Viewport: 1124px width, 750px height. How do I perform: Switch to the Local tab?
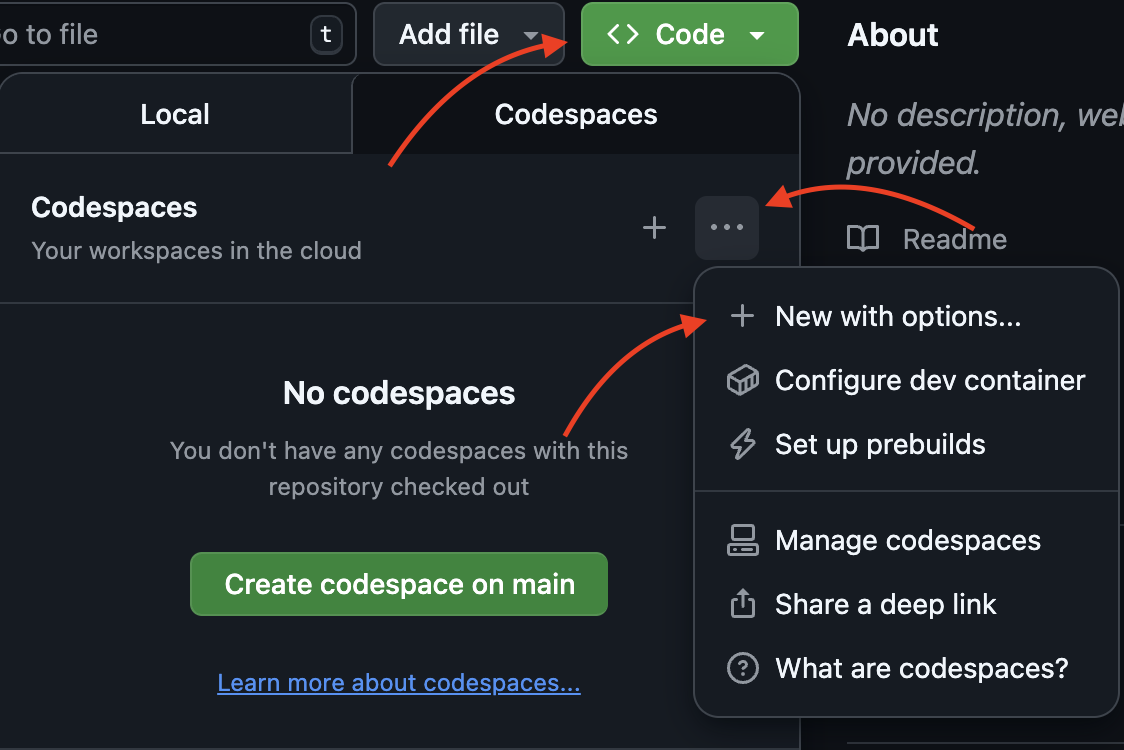(x=175, y=113)
